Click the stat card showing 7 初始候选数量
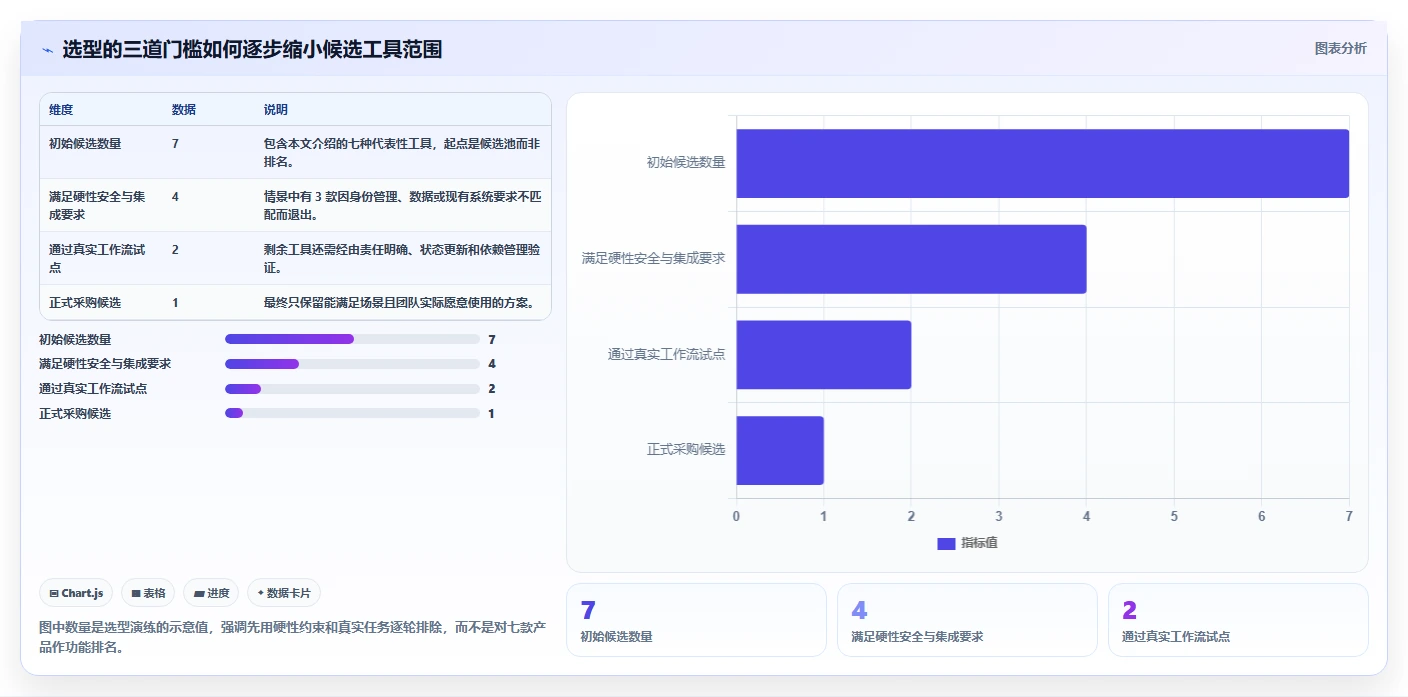 coord(696,620)
